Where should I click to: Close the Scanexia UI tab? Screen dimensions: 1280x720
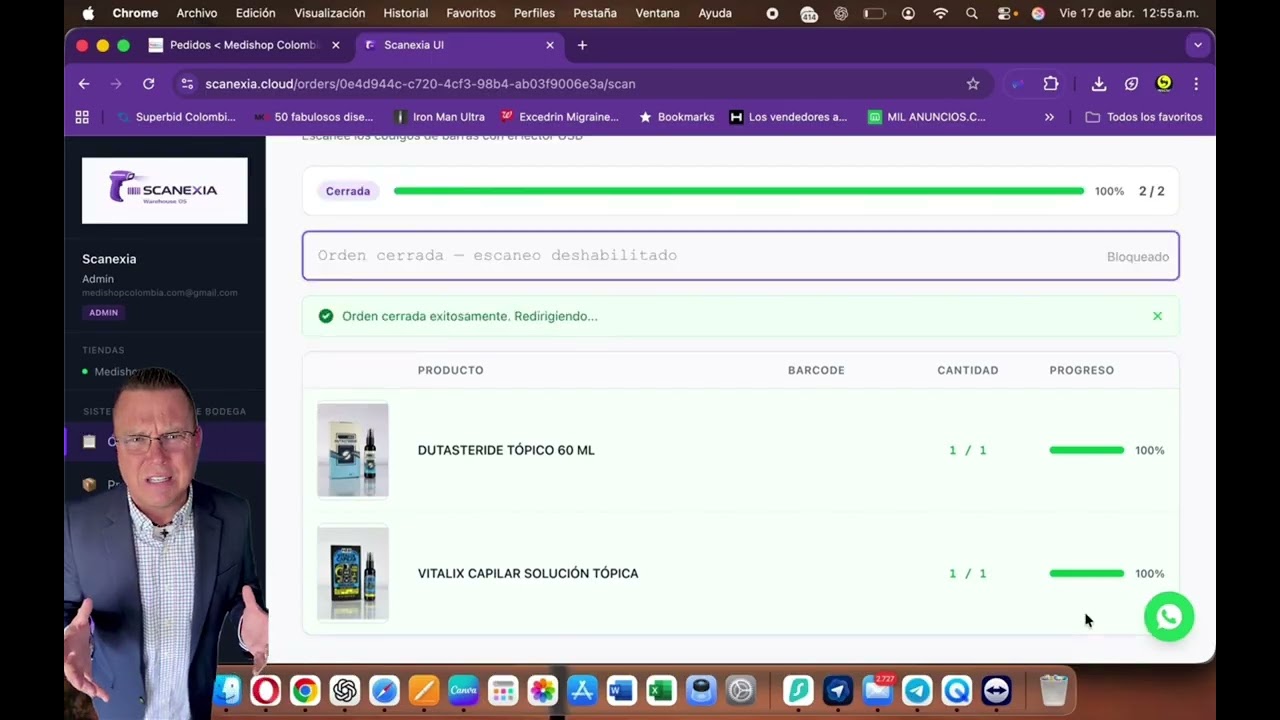(550, 45)
